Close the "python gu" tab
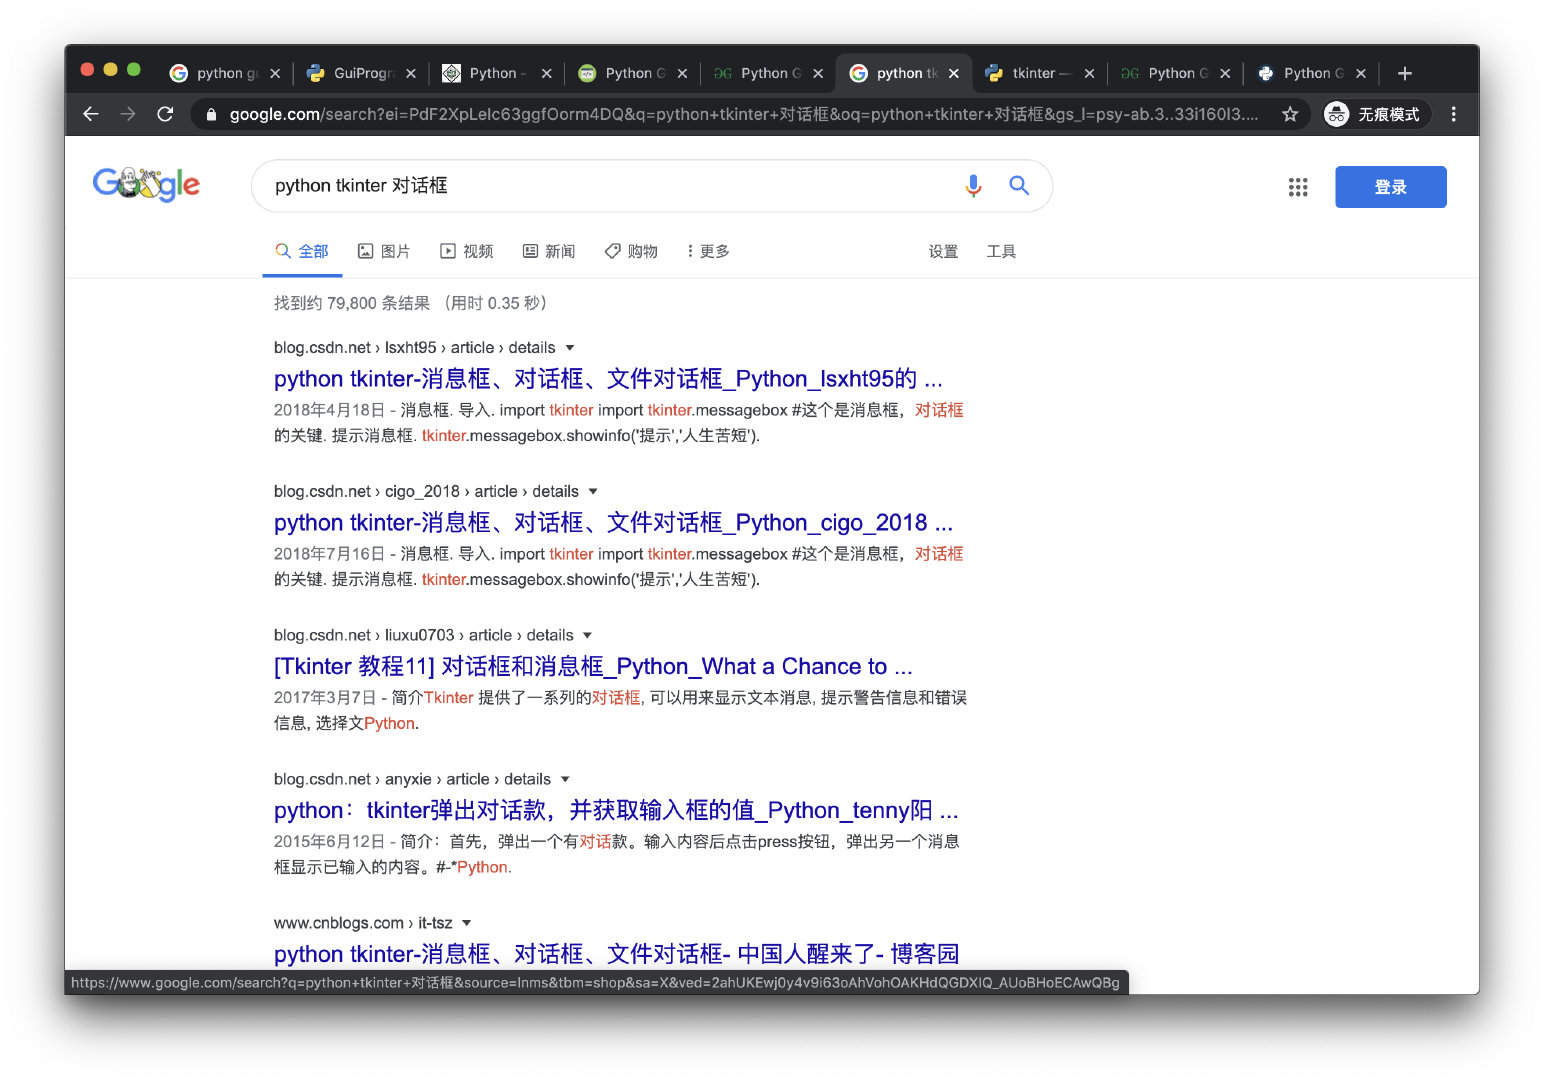The image size is (1544, 1080). [275, 73]
